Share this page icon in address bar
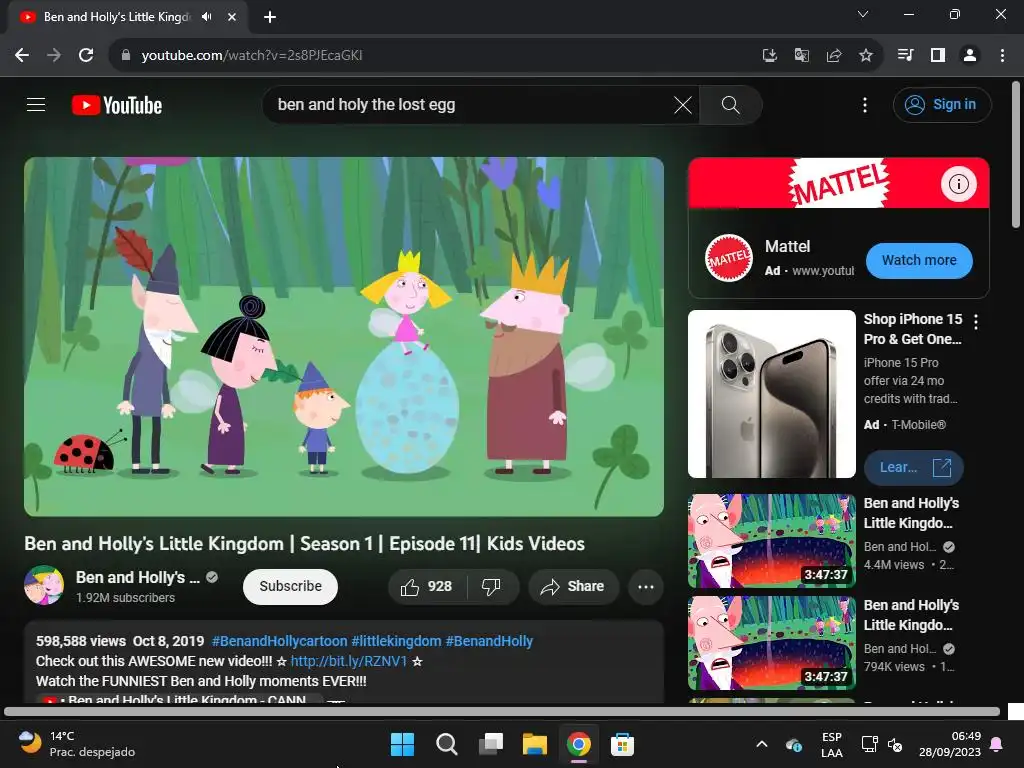Screen dimensions: 1024x768 pos(834,56)
